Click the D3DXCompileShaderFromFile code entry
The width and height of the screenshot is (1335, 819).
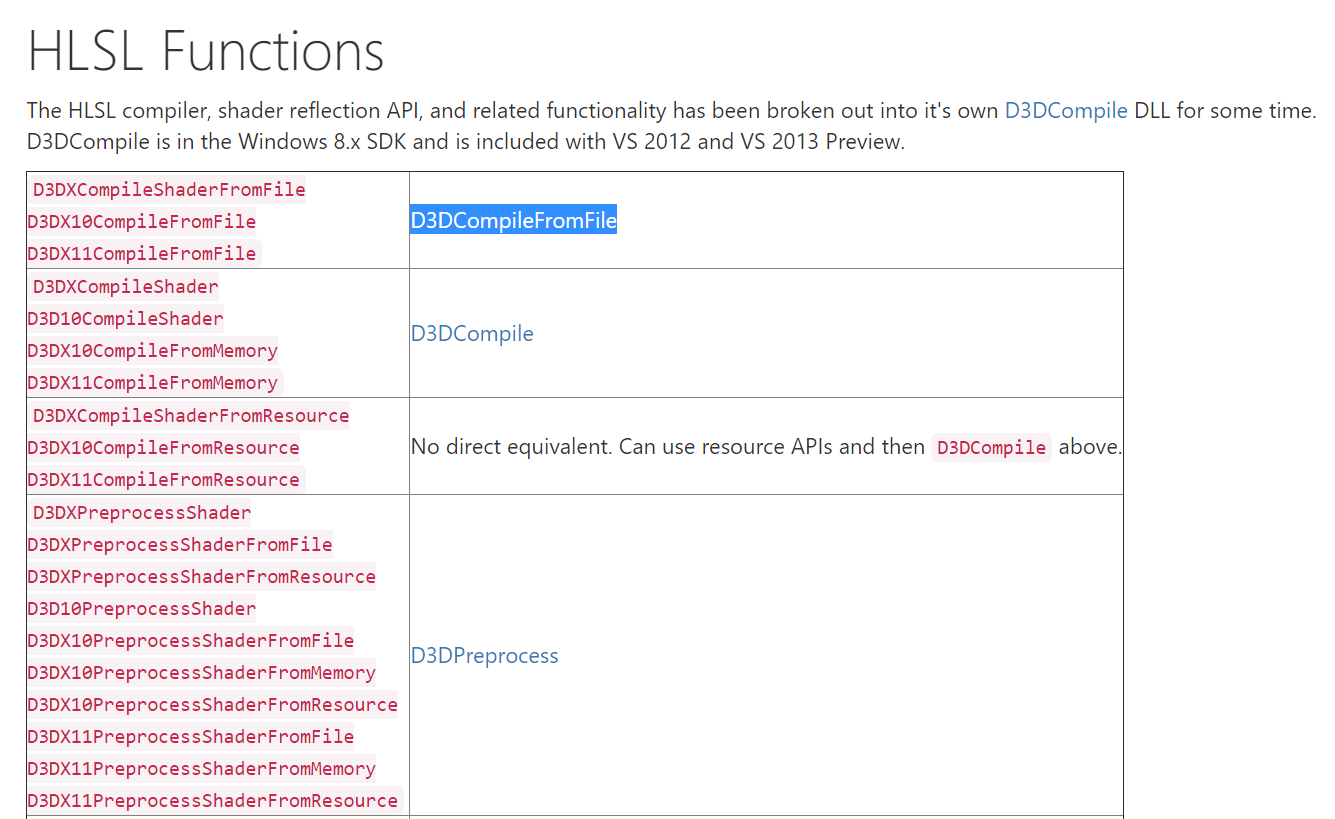click(169, 190)
